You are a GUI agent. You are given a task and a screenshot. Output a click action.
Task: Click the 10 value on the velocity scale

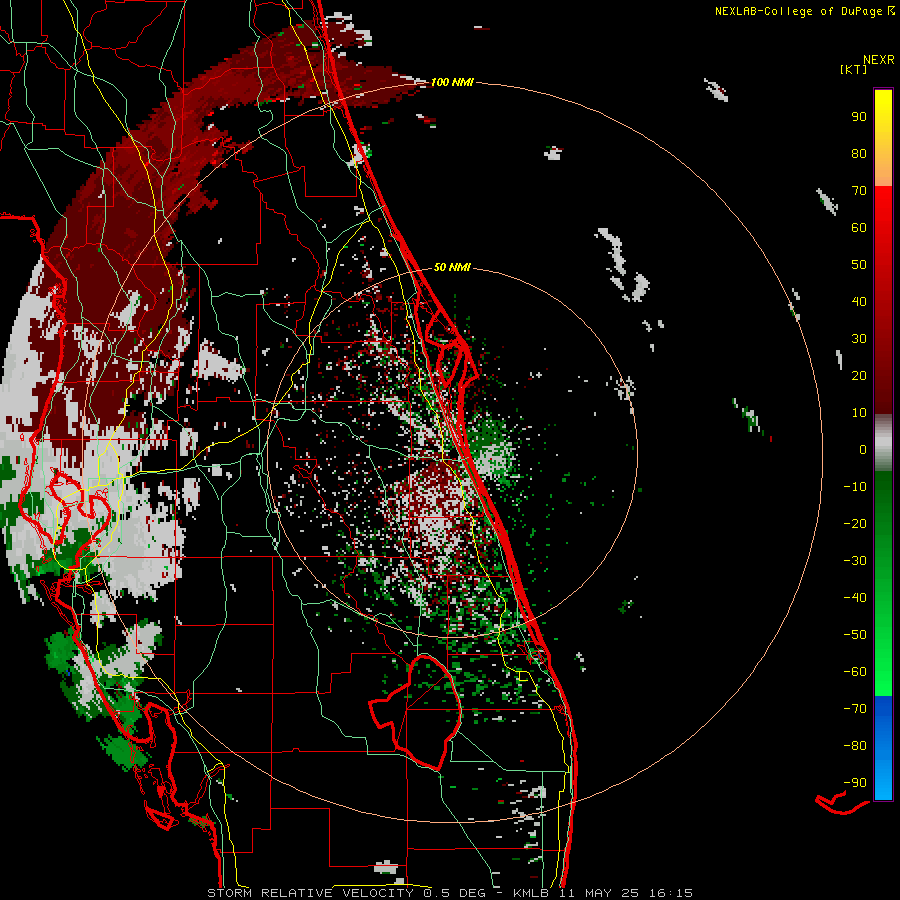(859, 413)
